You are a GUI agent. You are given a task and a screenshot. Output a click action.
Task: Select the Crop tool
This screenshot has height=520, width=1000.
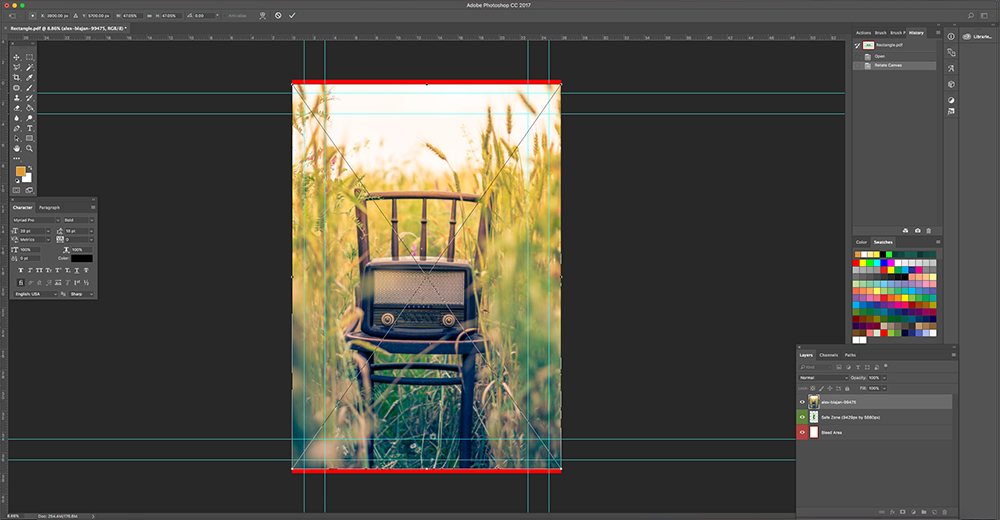tap(17, 77)
